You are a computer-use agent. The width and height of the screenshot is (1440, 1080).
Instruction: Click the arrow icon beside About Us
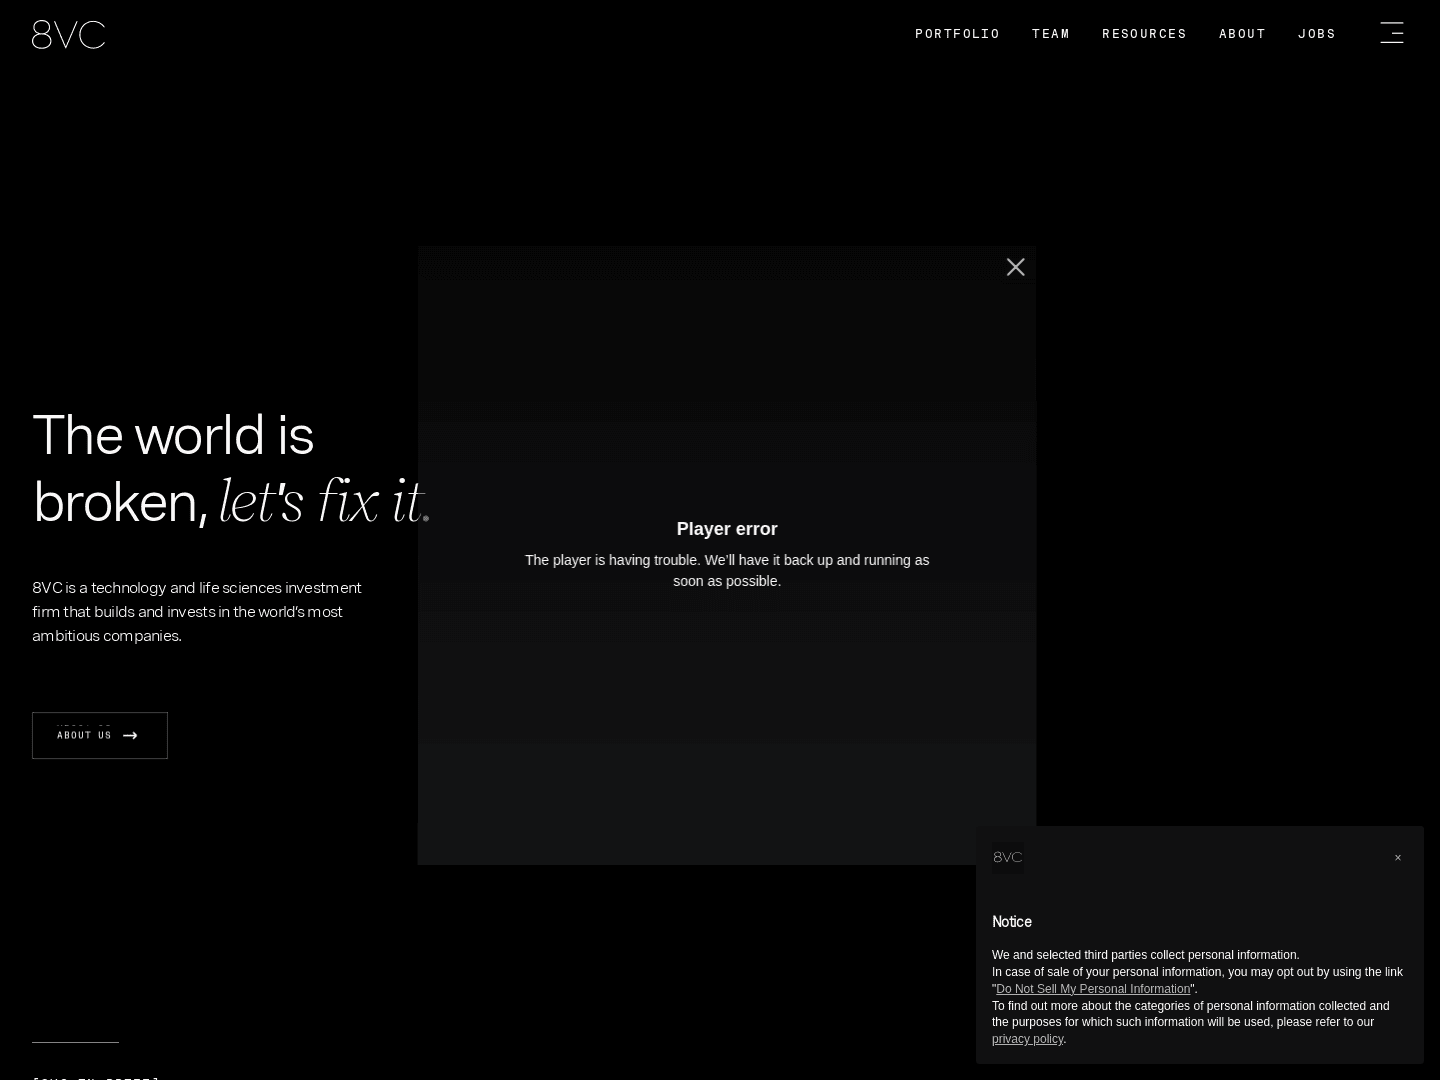(x=130, y=736)
